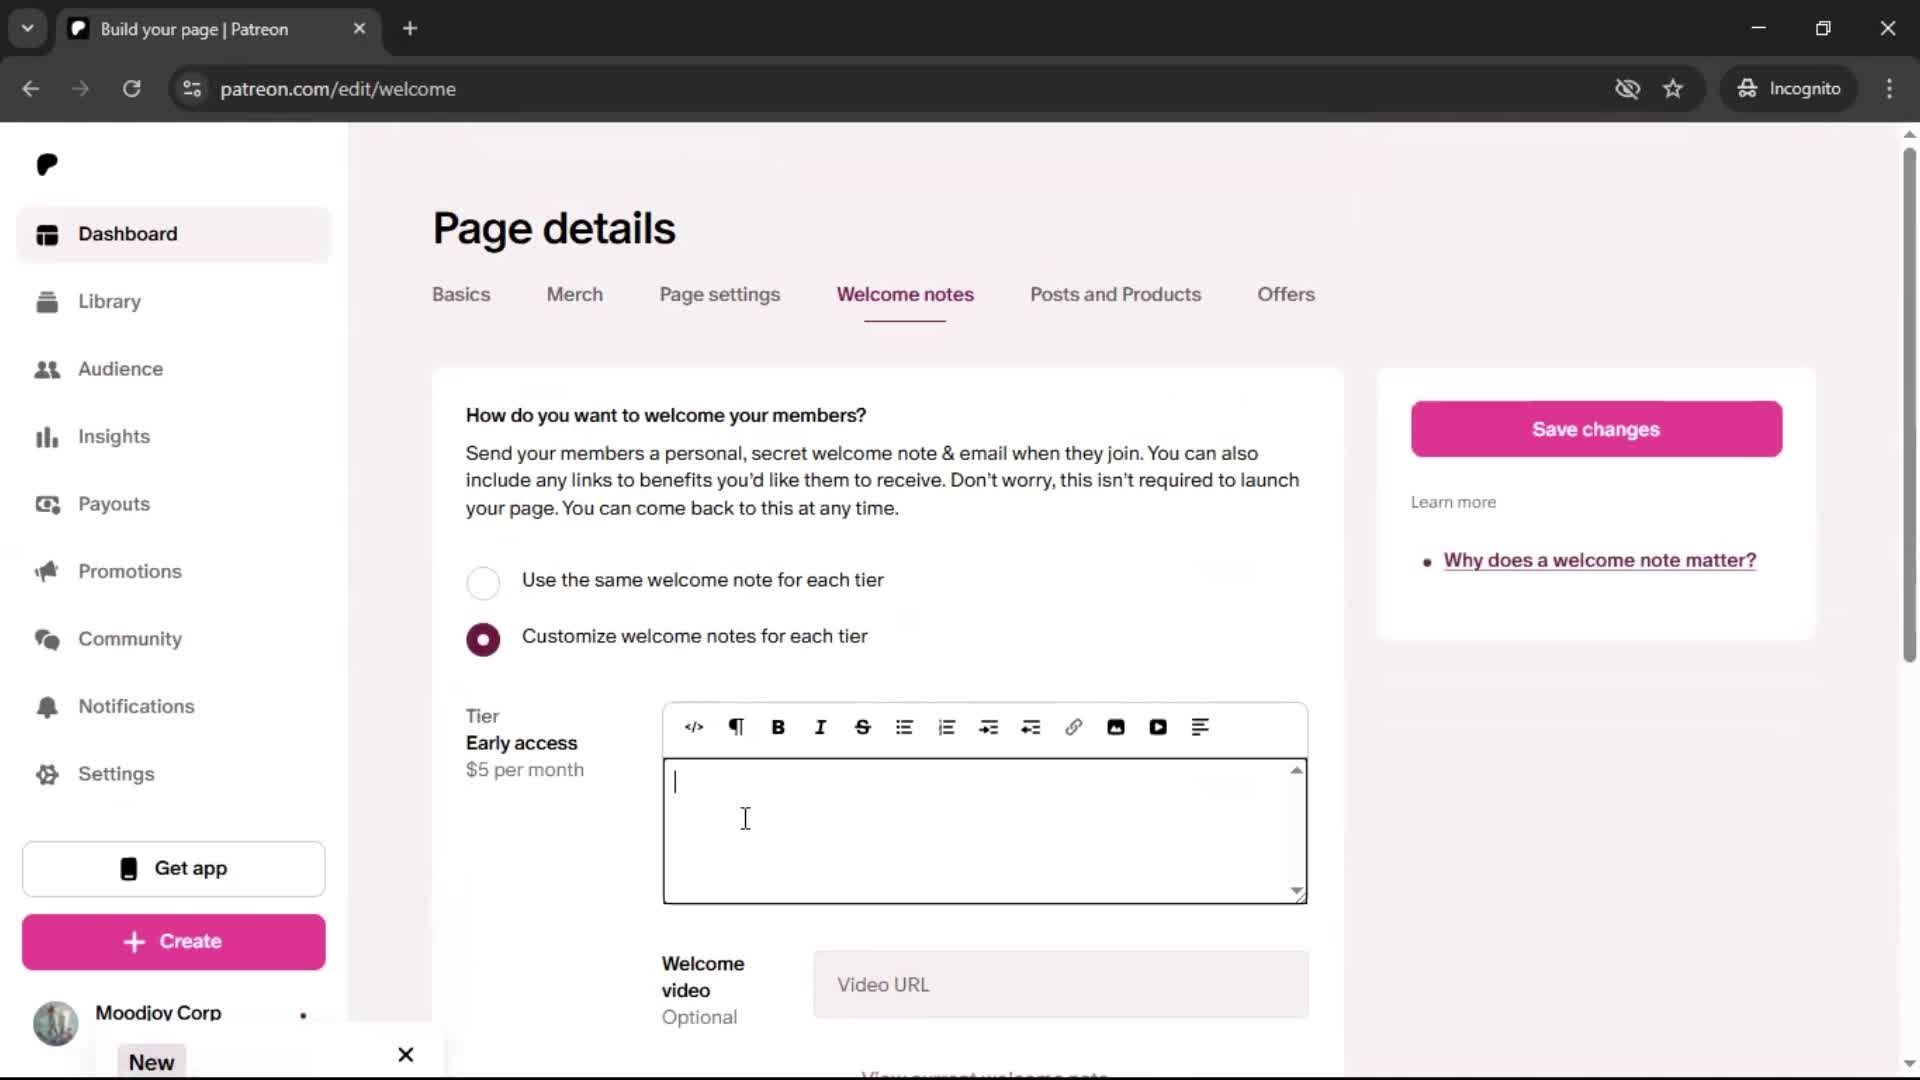The image size is (1920, 1080).
Task: Click the outdent icon in toolbar
Action: [x=1031, y=727]
